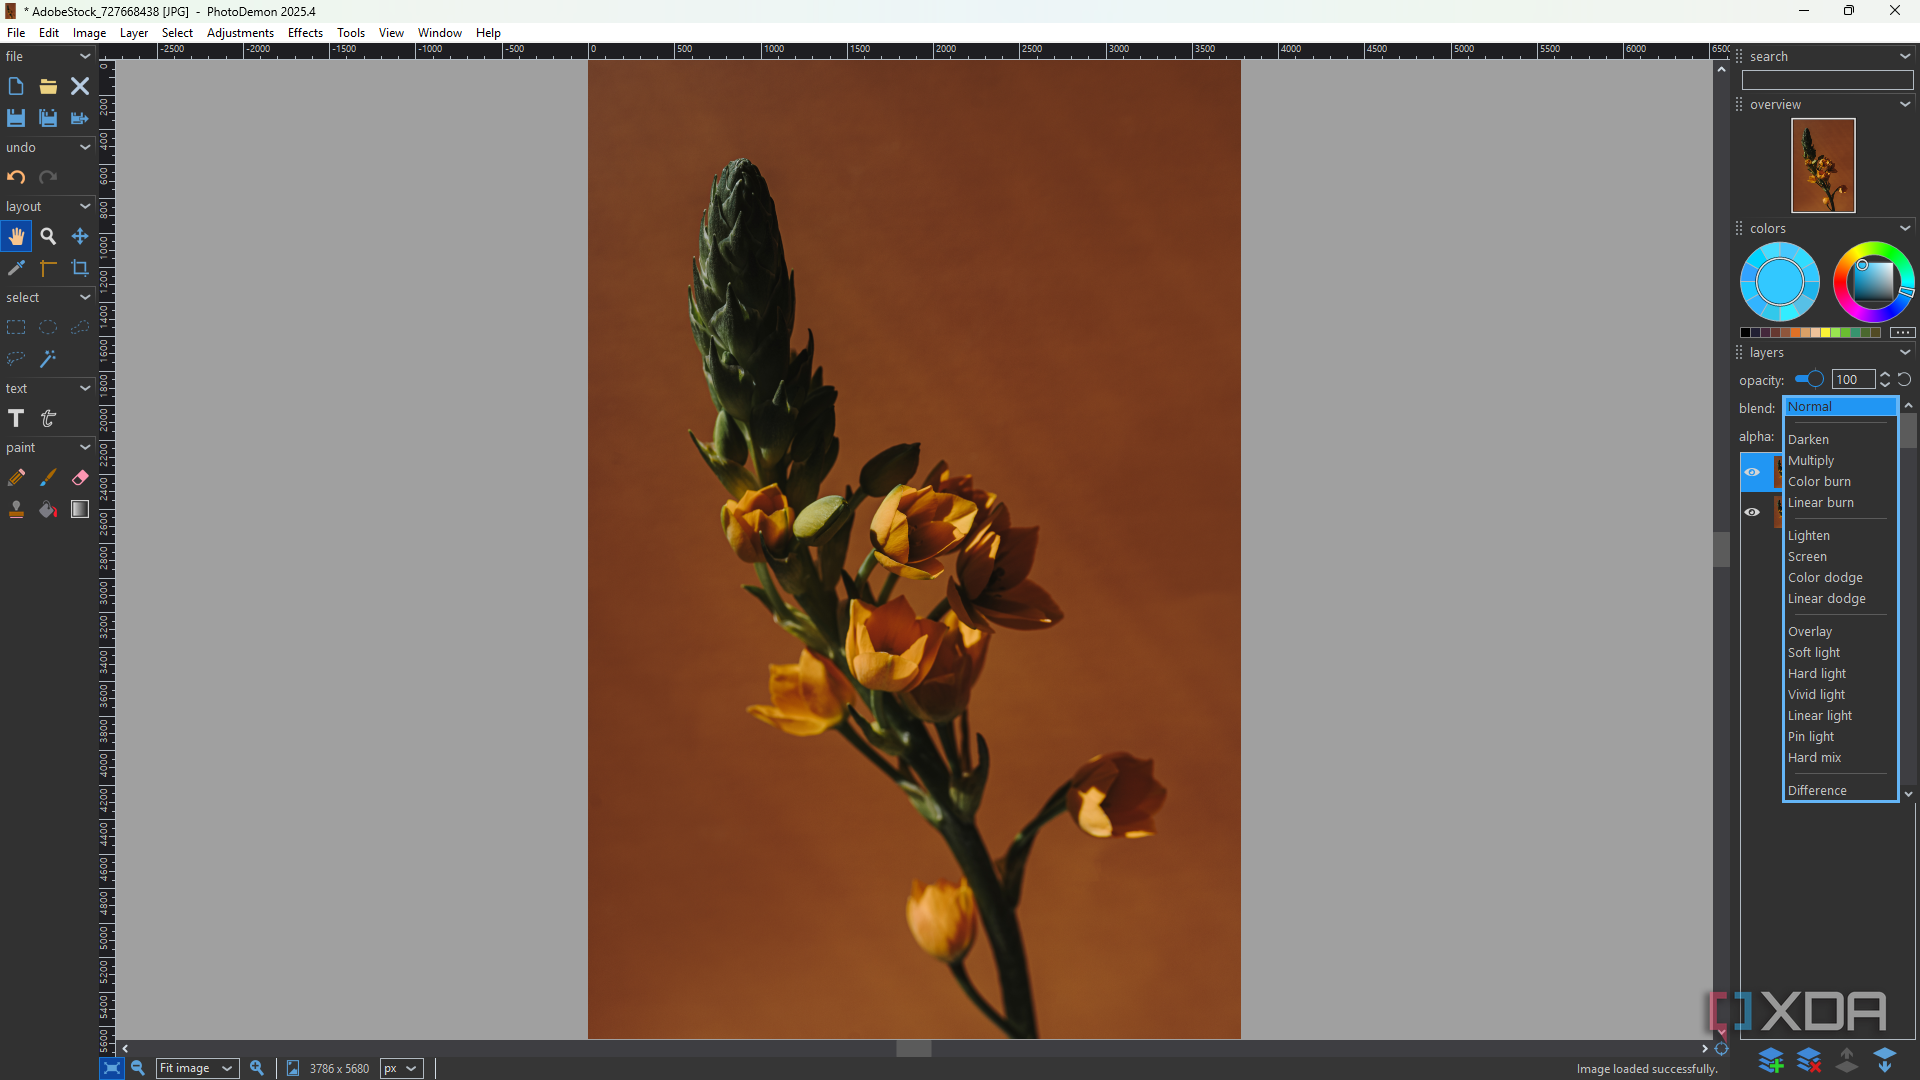Select the Magic wand selection tool

click(x=48, y=359)
